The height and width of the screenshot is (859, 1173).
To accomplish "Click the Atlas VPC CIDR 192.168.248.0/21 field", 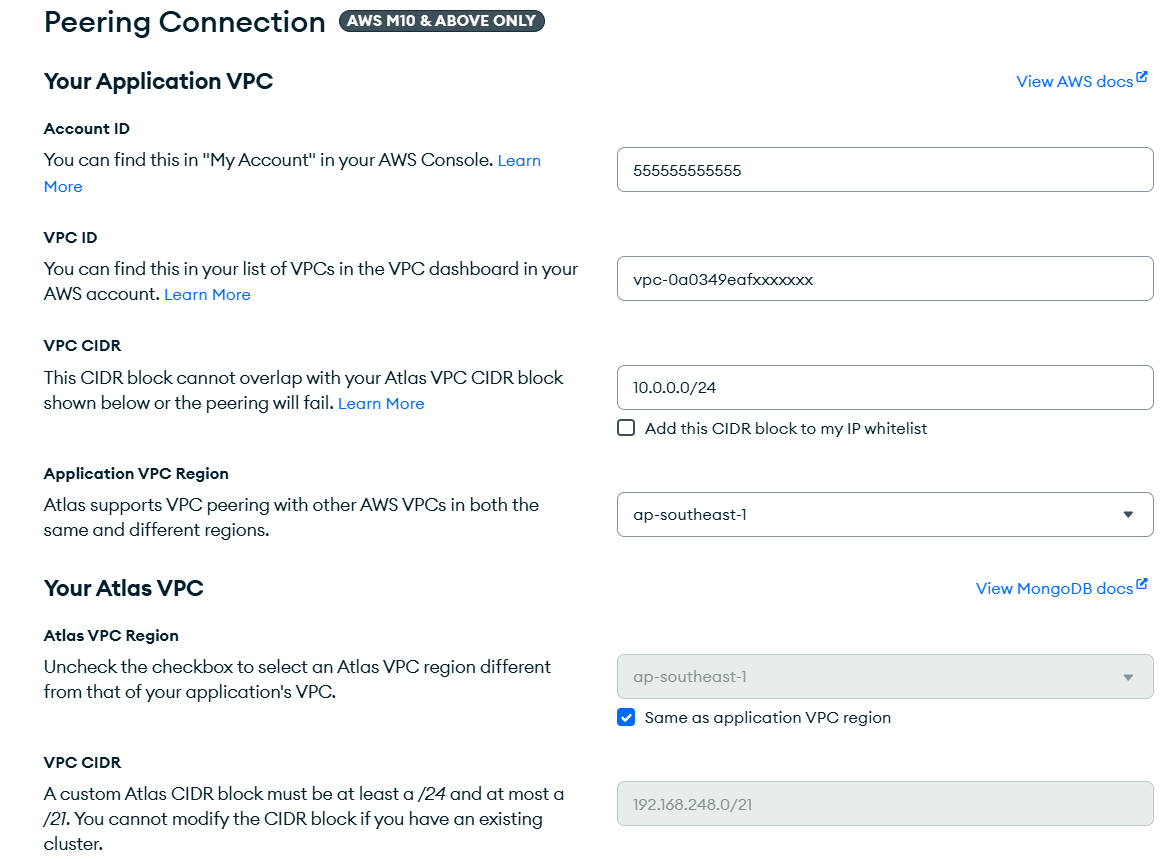I will [x=885, y=804].
